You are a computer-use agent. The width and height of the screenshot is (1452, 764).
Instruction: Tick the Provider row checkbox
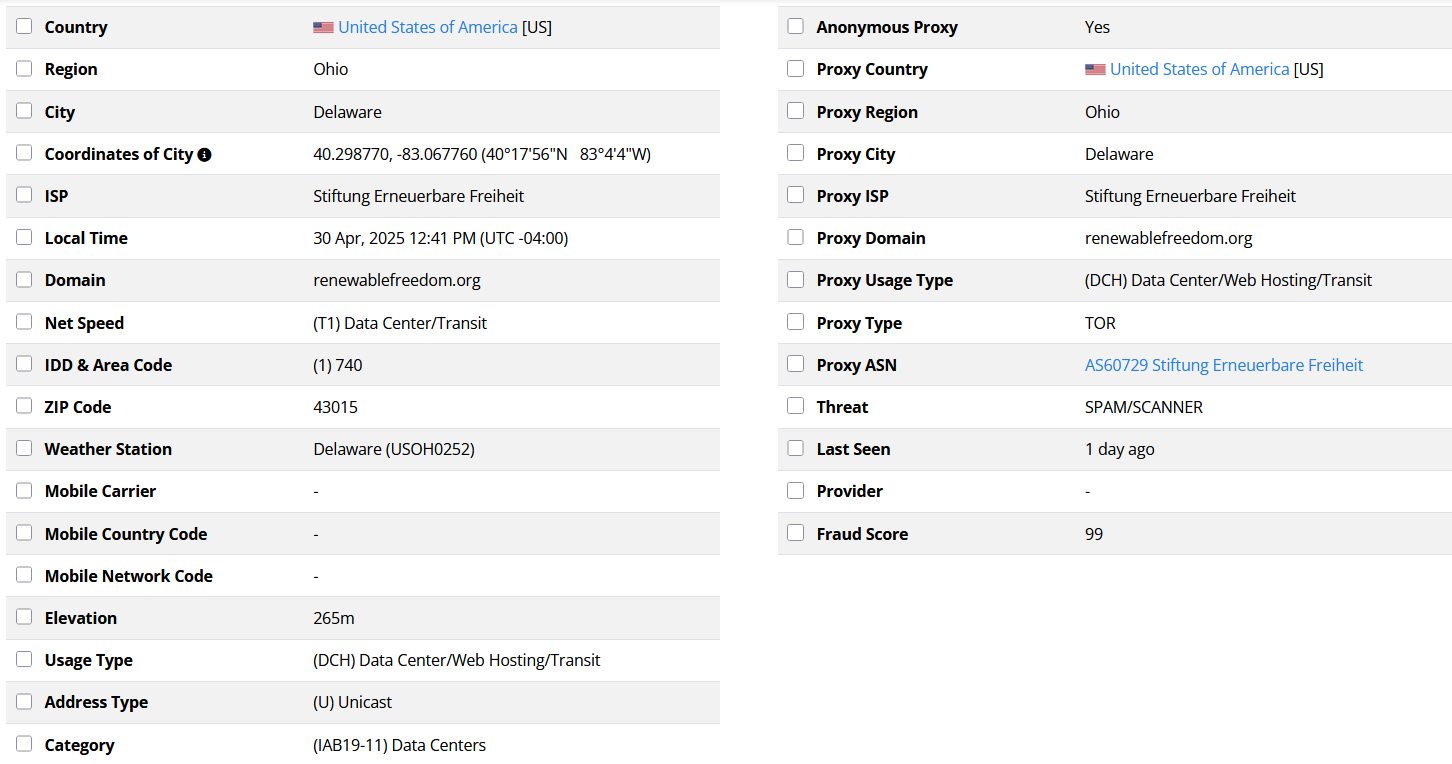tap(796, 490)
